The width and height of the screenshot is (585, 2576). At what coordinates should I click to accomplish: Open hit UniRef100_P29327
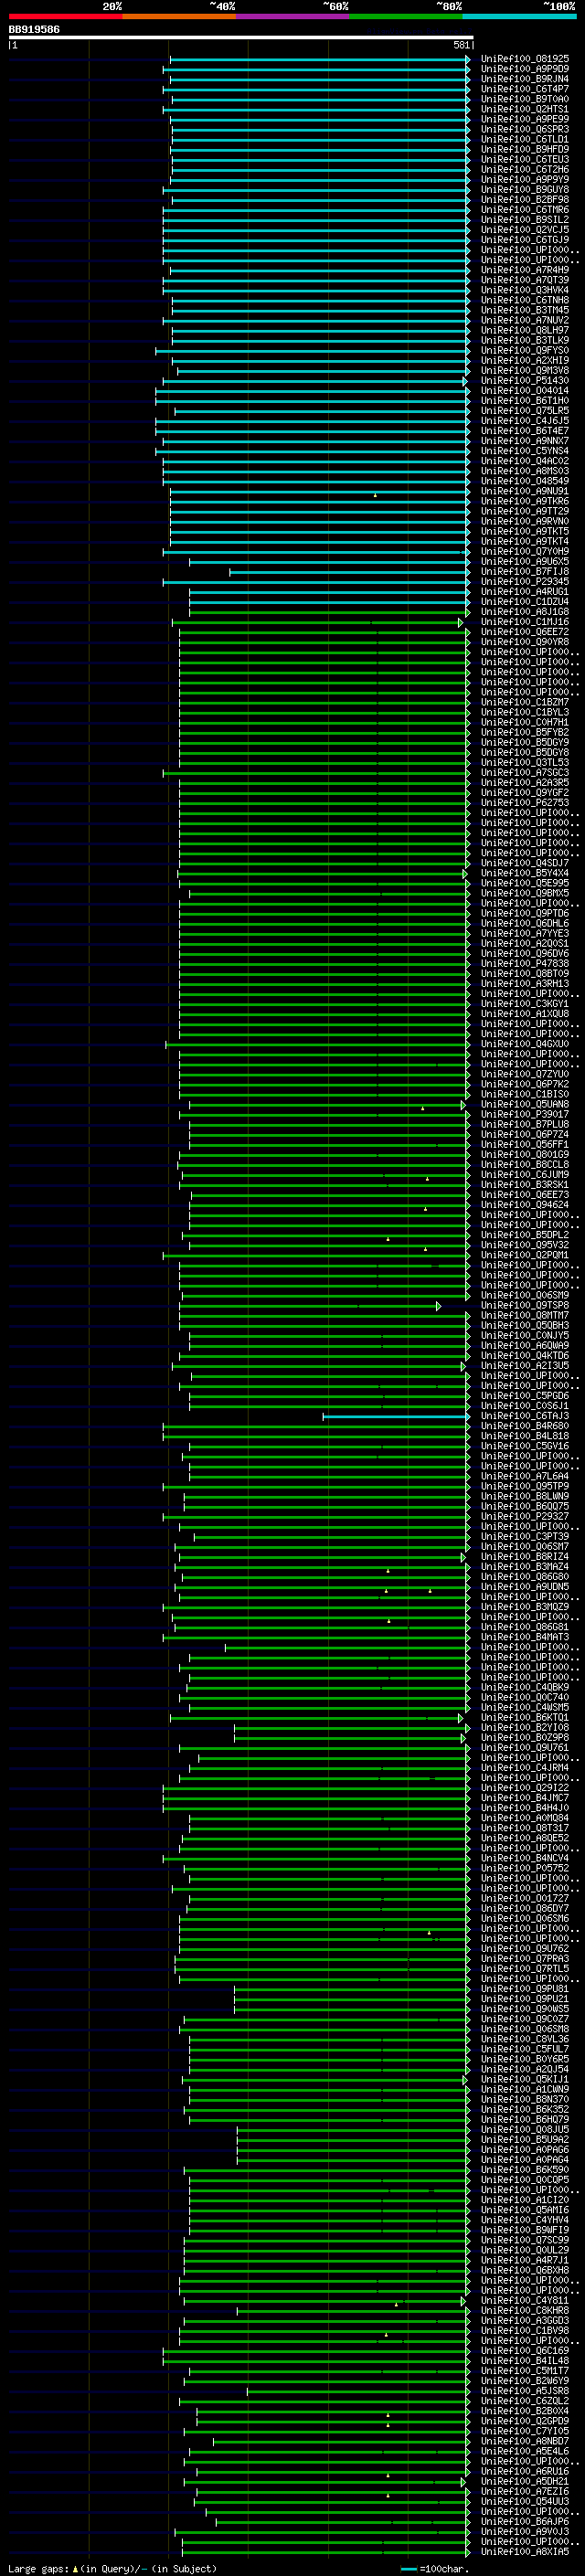pyautogui.click(x=525, y=1516)
